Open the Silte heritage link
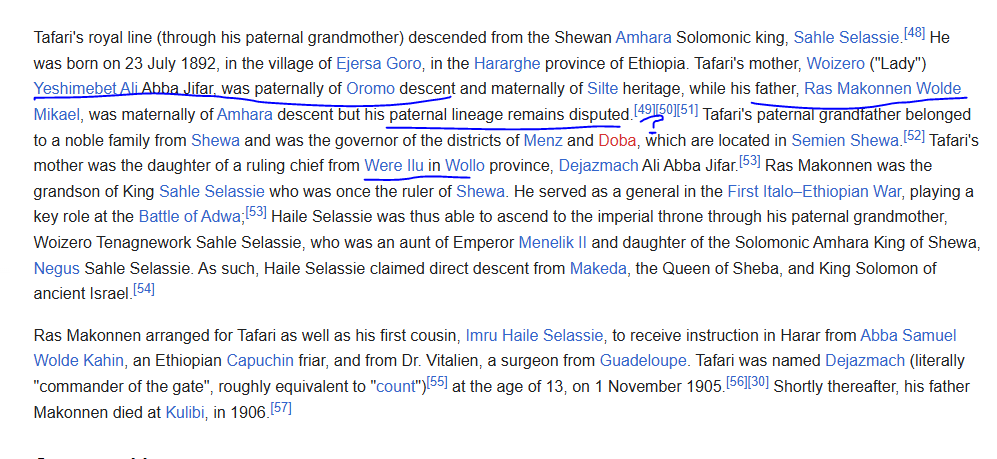Screen dimensions: 997x459 point(602,89)
